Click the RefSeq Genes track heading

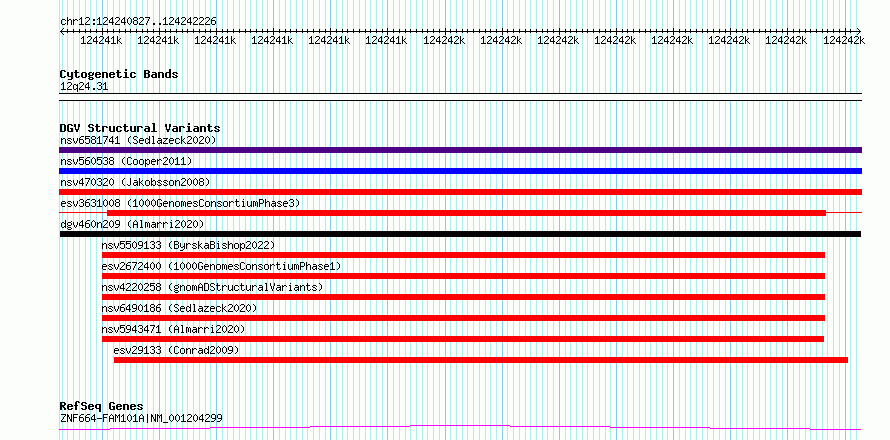tap(101, 407)
